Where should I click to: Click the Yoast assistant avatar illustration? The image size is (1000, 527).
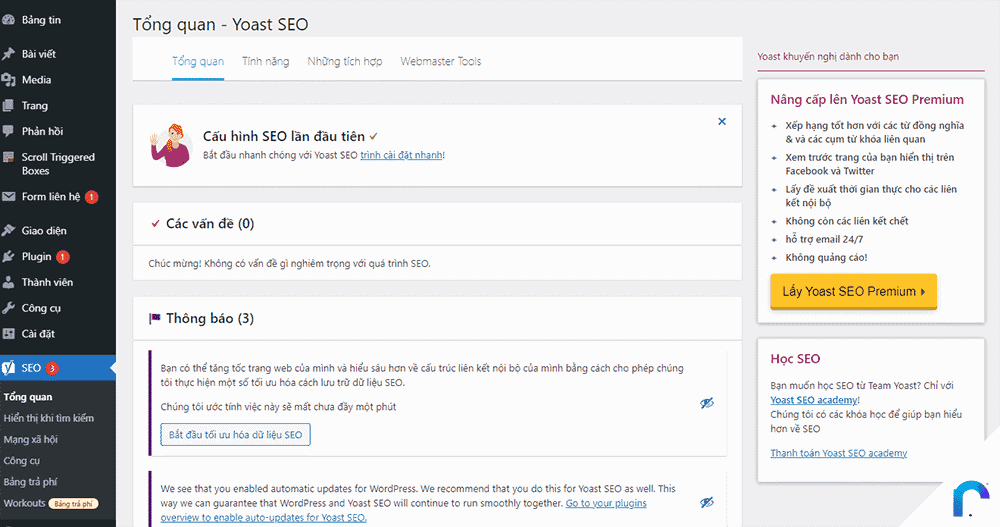pos(170,145)
